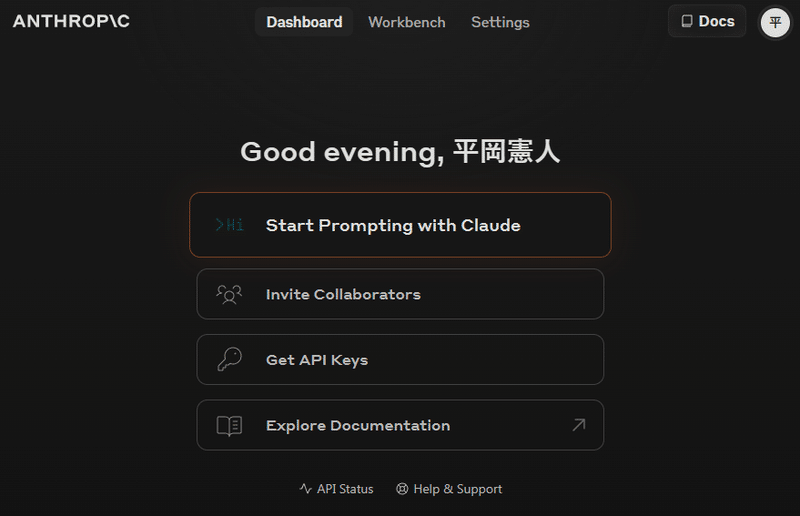Open the Workbench tab

point(407,22)
